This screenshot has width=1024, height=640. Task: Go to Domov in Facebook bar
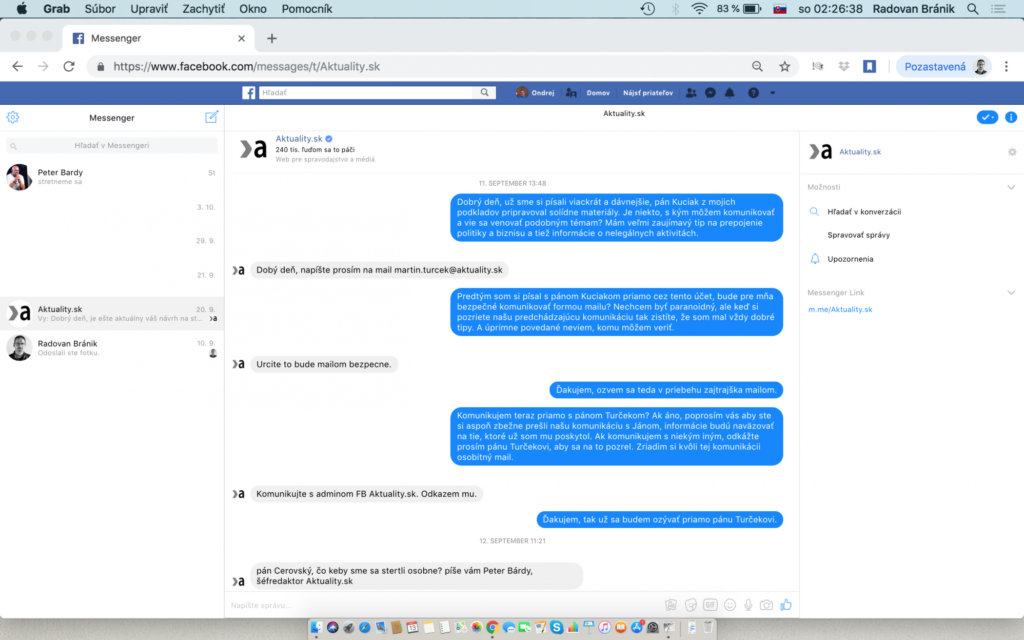(x=598, y=93)
